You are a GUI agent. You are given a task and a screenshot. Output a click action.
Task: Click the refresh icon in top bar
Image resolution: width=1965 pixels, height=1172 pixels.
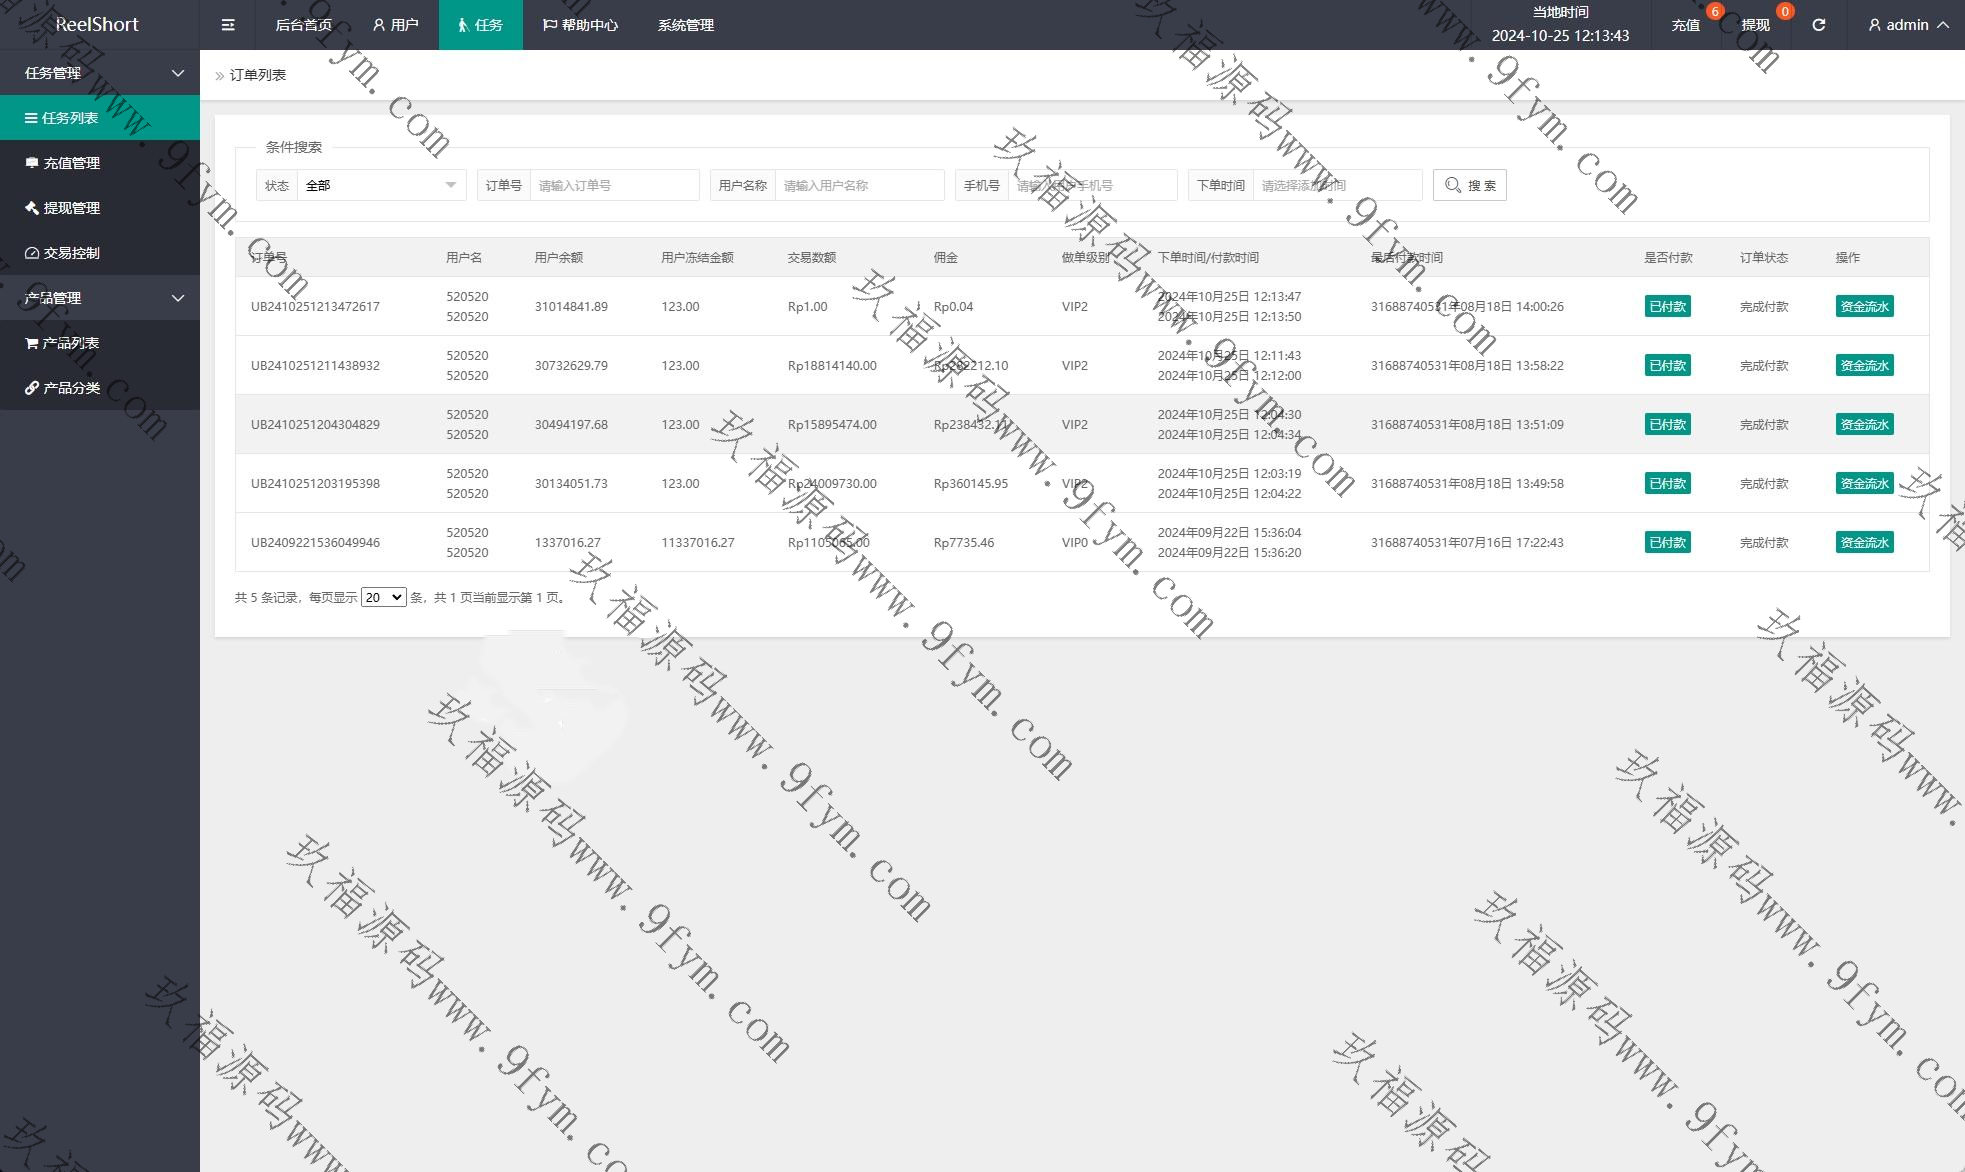(x=1818, y=25)
